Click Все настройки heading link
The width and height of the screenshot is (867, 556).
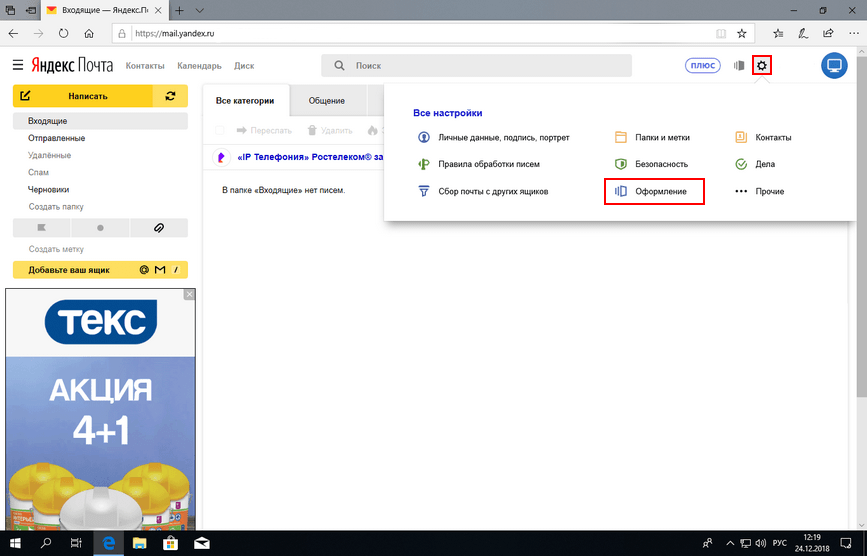(447, 113)
